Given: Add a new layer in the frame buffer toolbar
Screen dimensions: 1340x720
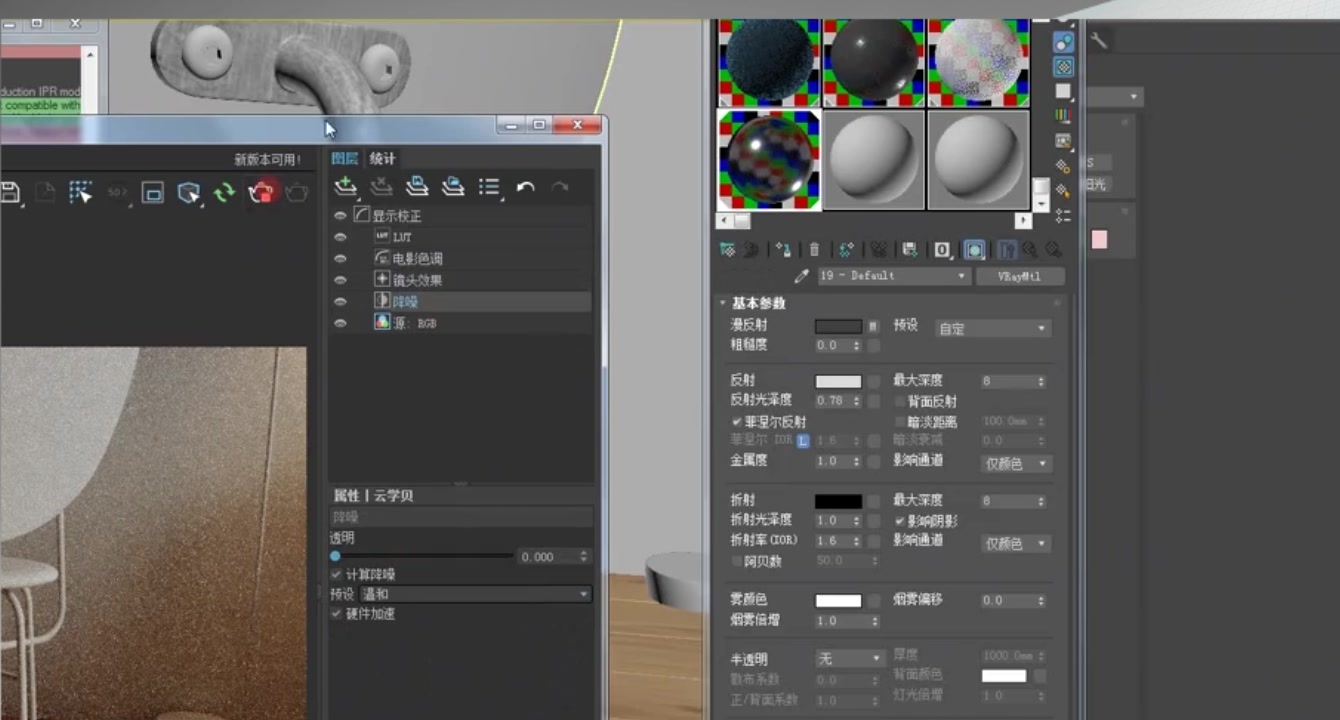Looking at the screenshot, I should tap(346, 188).
